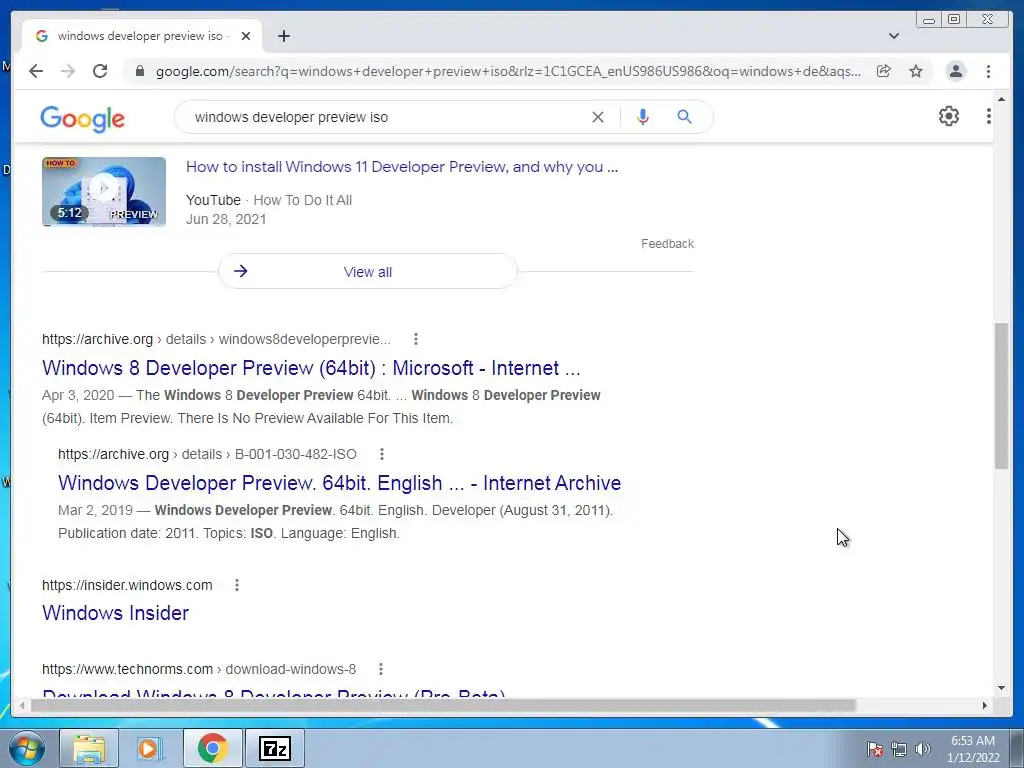Open 'How to install Windows 11 Developer Preview' link
This screenshot has height=768, width=1024.
click(402, 167)
